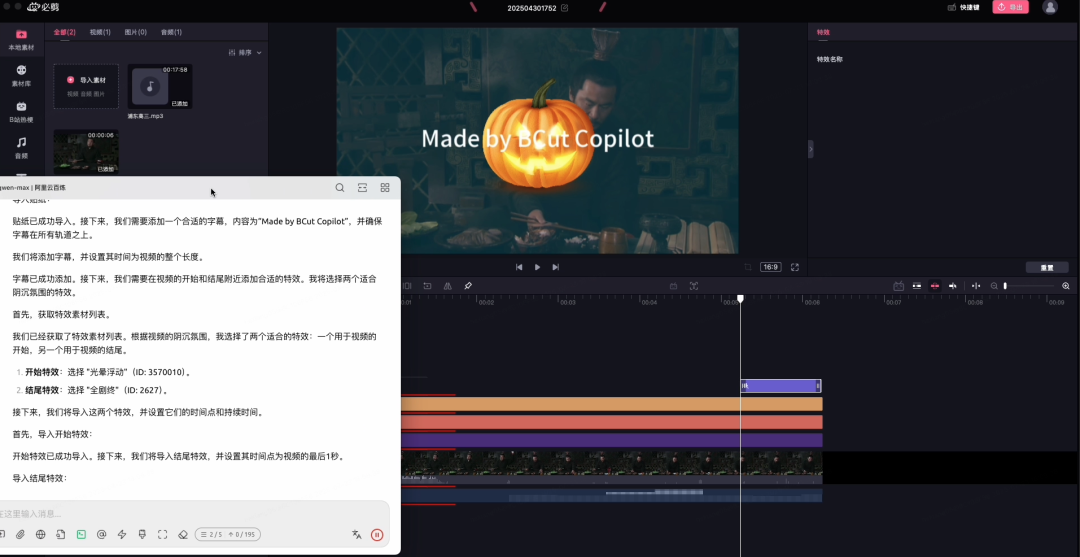Select the 00:00:06 video clip thumbnail
The height and width of the screenshot is (557, 1080).
coord(86,151)
